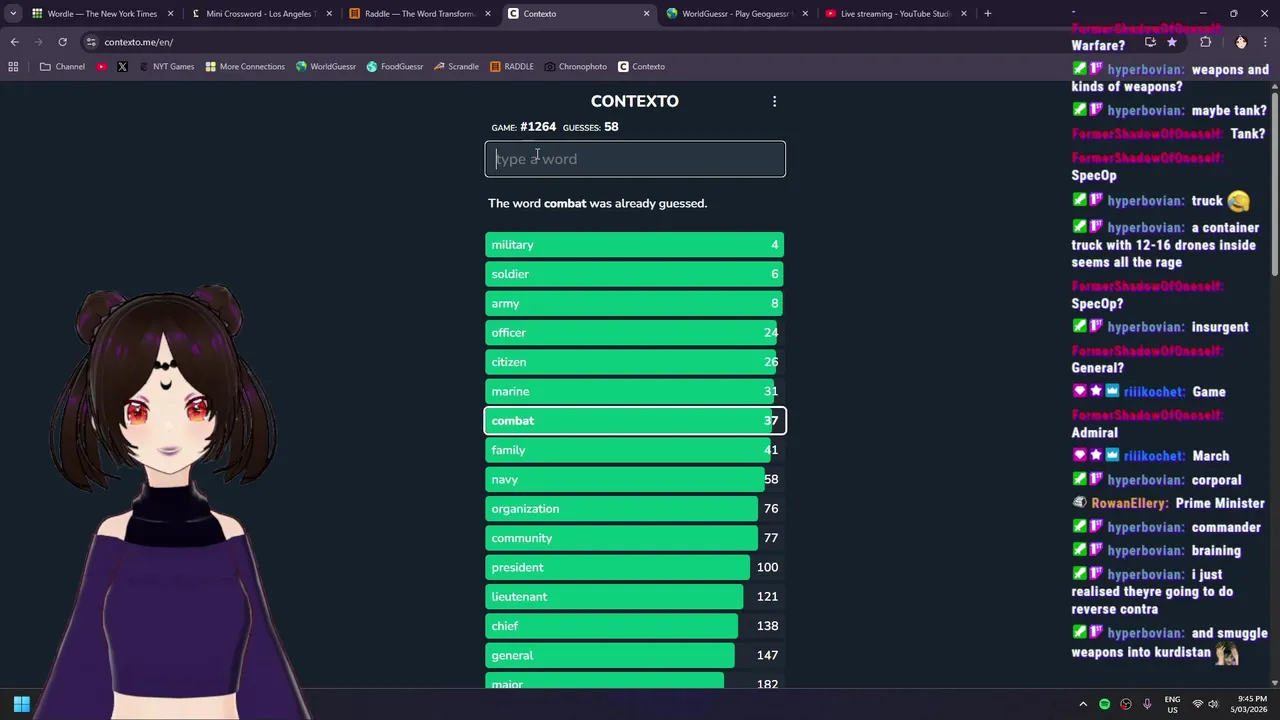Viewport: 1280px width, 720px height.
Task: Select the 'lieutenant' guess row
Action: coord(635,597)
